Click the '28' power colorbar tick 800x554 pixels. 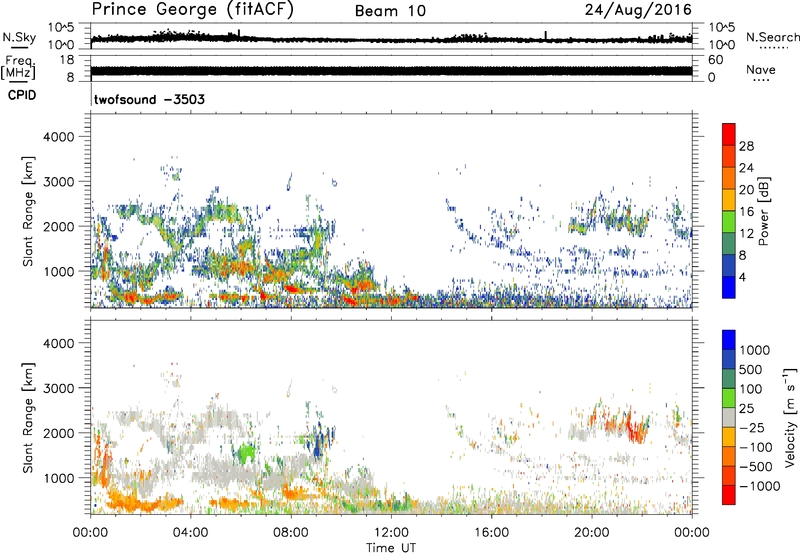746,146
